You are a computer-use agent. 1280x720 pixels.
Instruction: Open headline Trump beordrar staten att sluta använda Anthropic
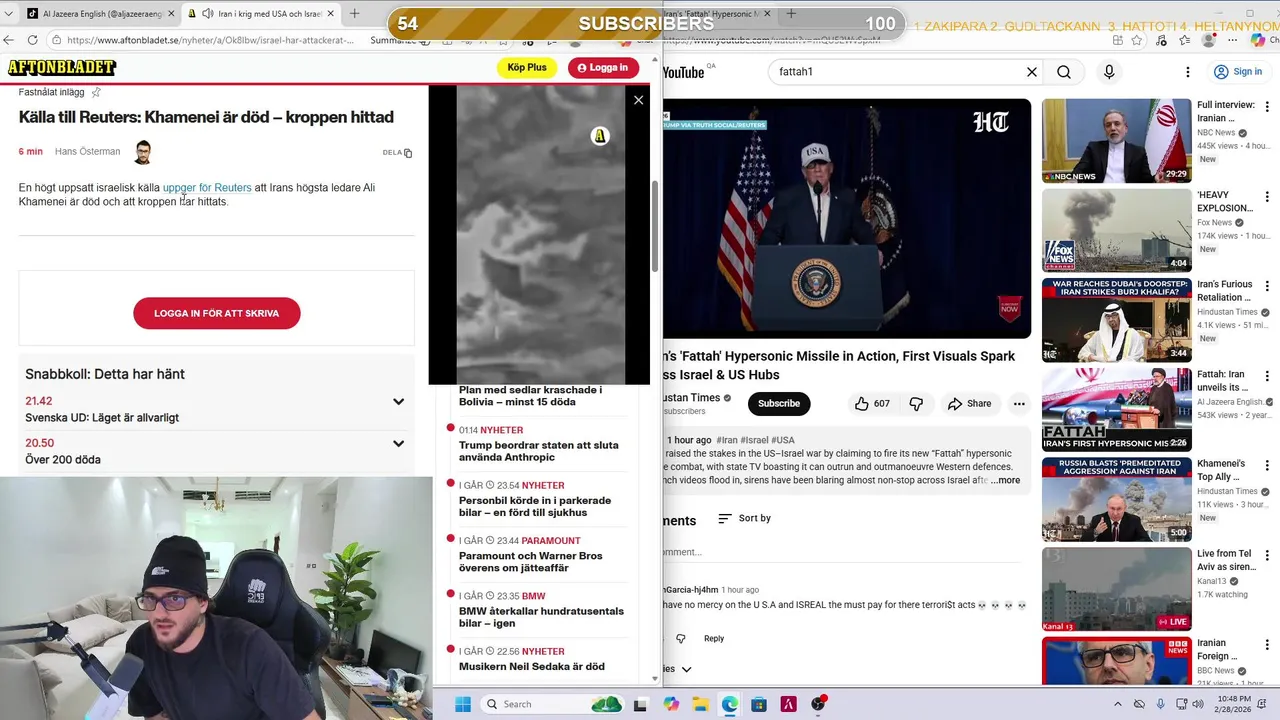(538, 451)
